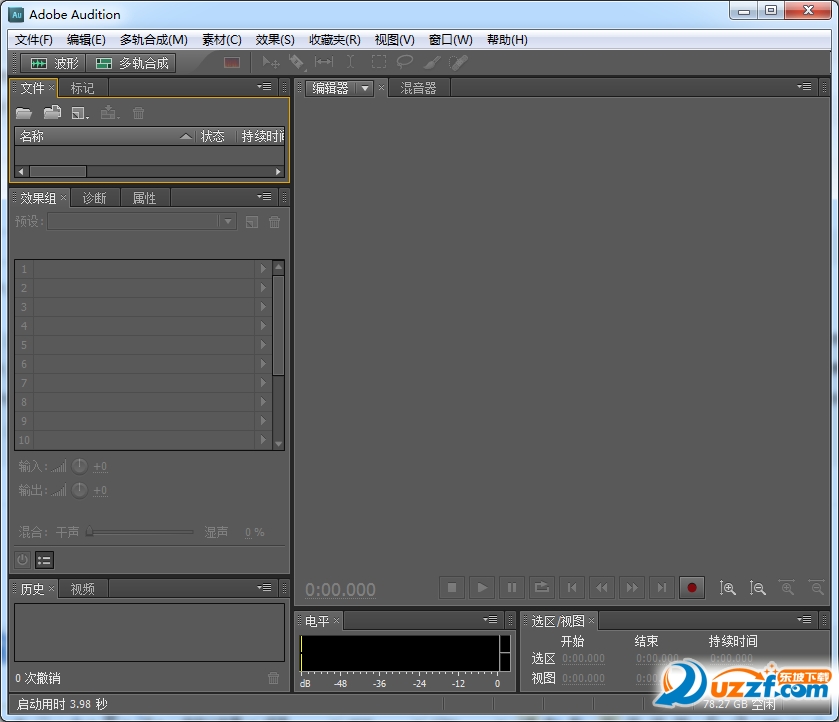Select the Razor cut tool
The height and width of the screenshot is (722, 839).
[x=296, y=63]
